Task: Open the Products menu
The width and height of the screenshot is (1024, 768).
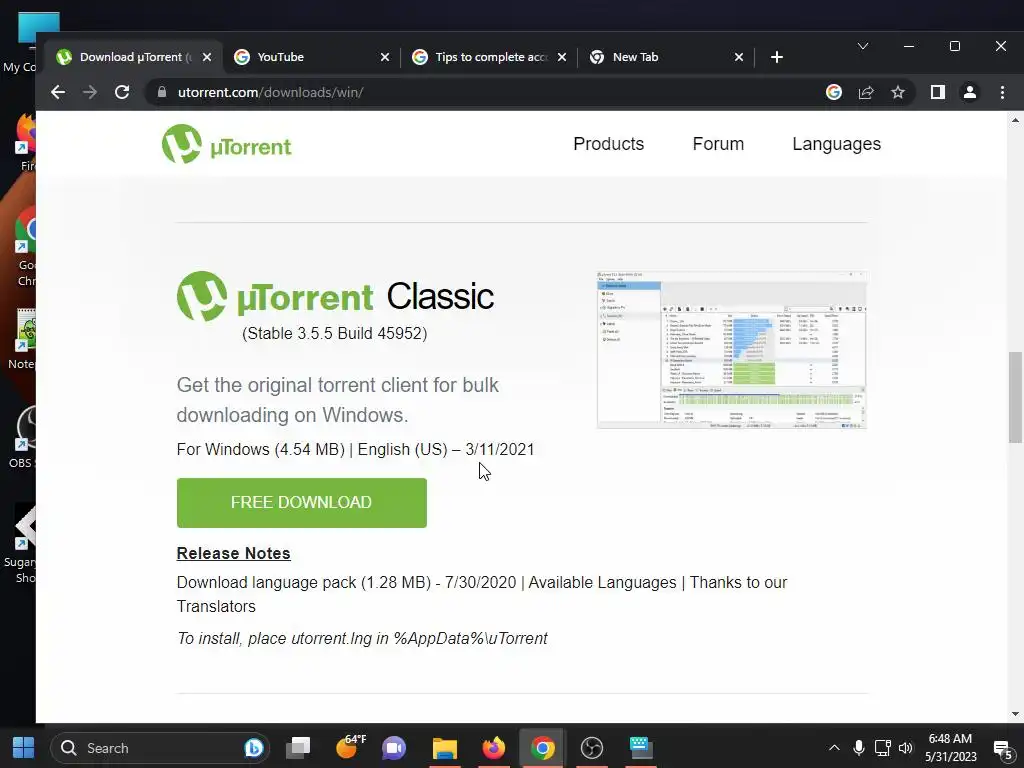Action: (609, 144)
